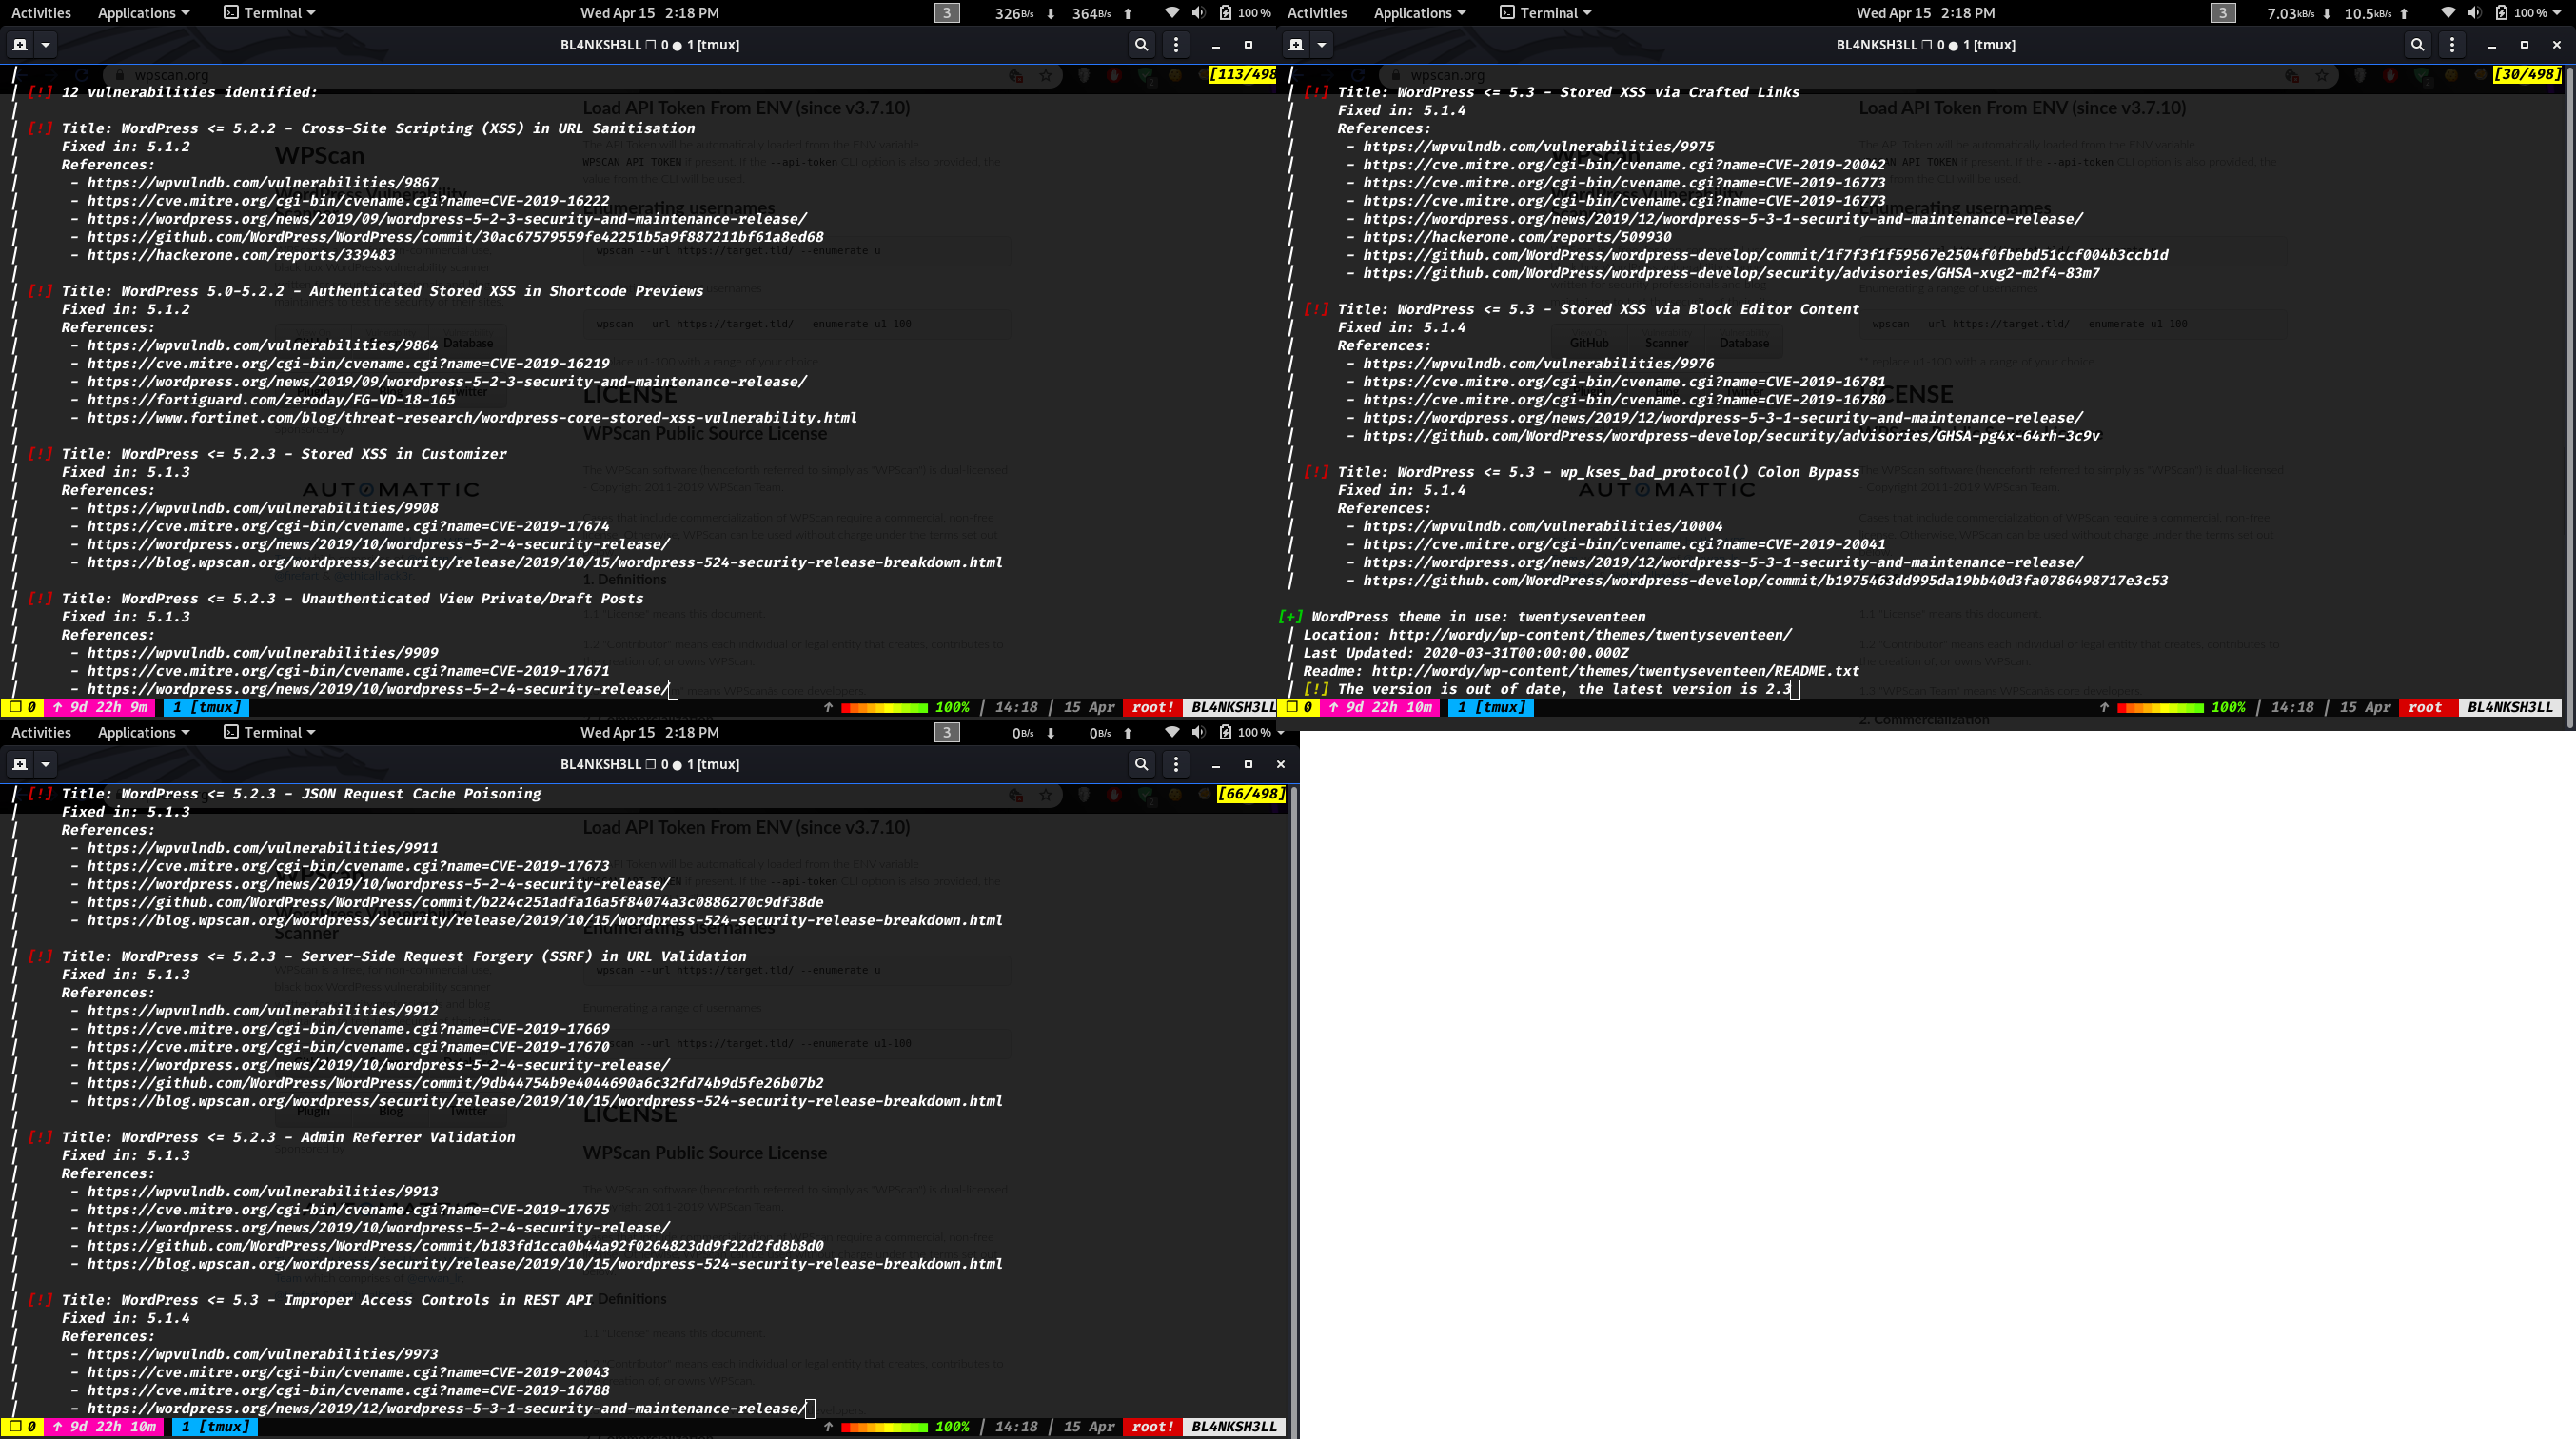Open hamburger menu in top-right terminal window
The width and height of the screenshot is (2576, 1439).
(x=2452, y=45)
